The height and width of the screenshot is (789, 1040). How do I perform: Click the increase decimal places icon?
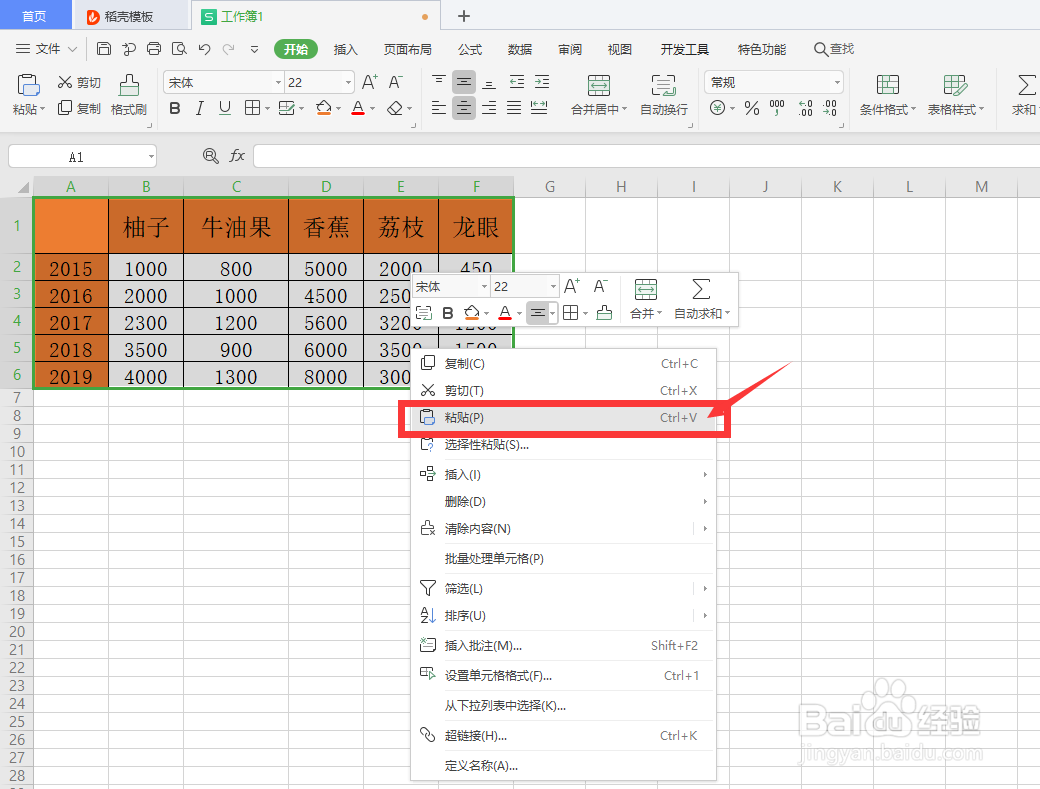click(805, 108)
